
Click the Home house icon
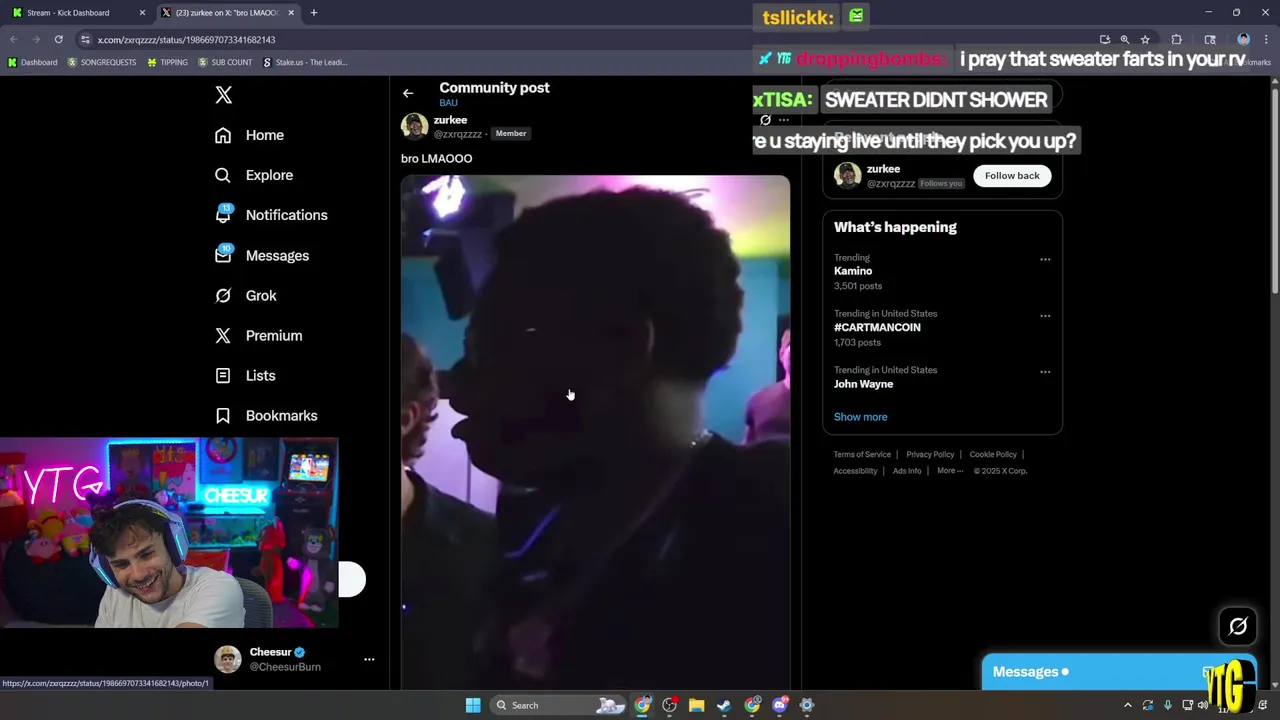tap(223, 135)
